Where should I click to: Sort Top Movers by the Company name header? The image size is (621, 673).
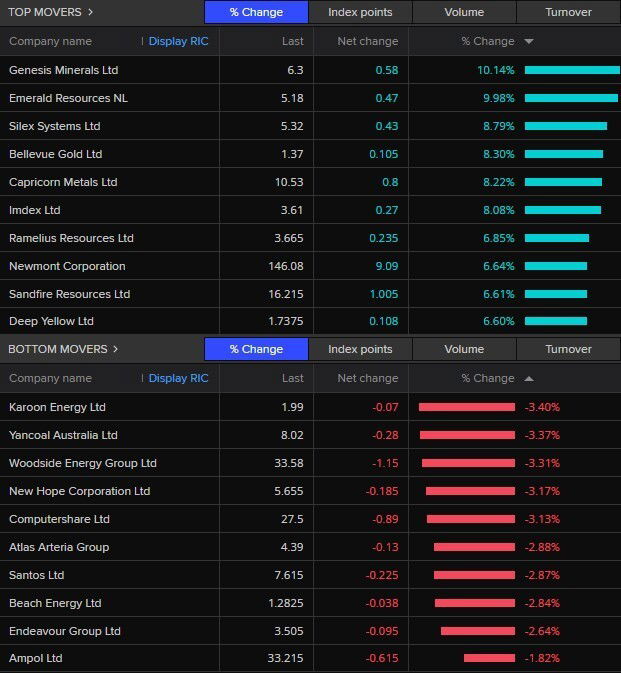click(50, 42)
